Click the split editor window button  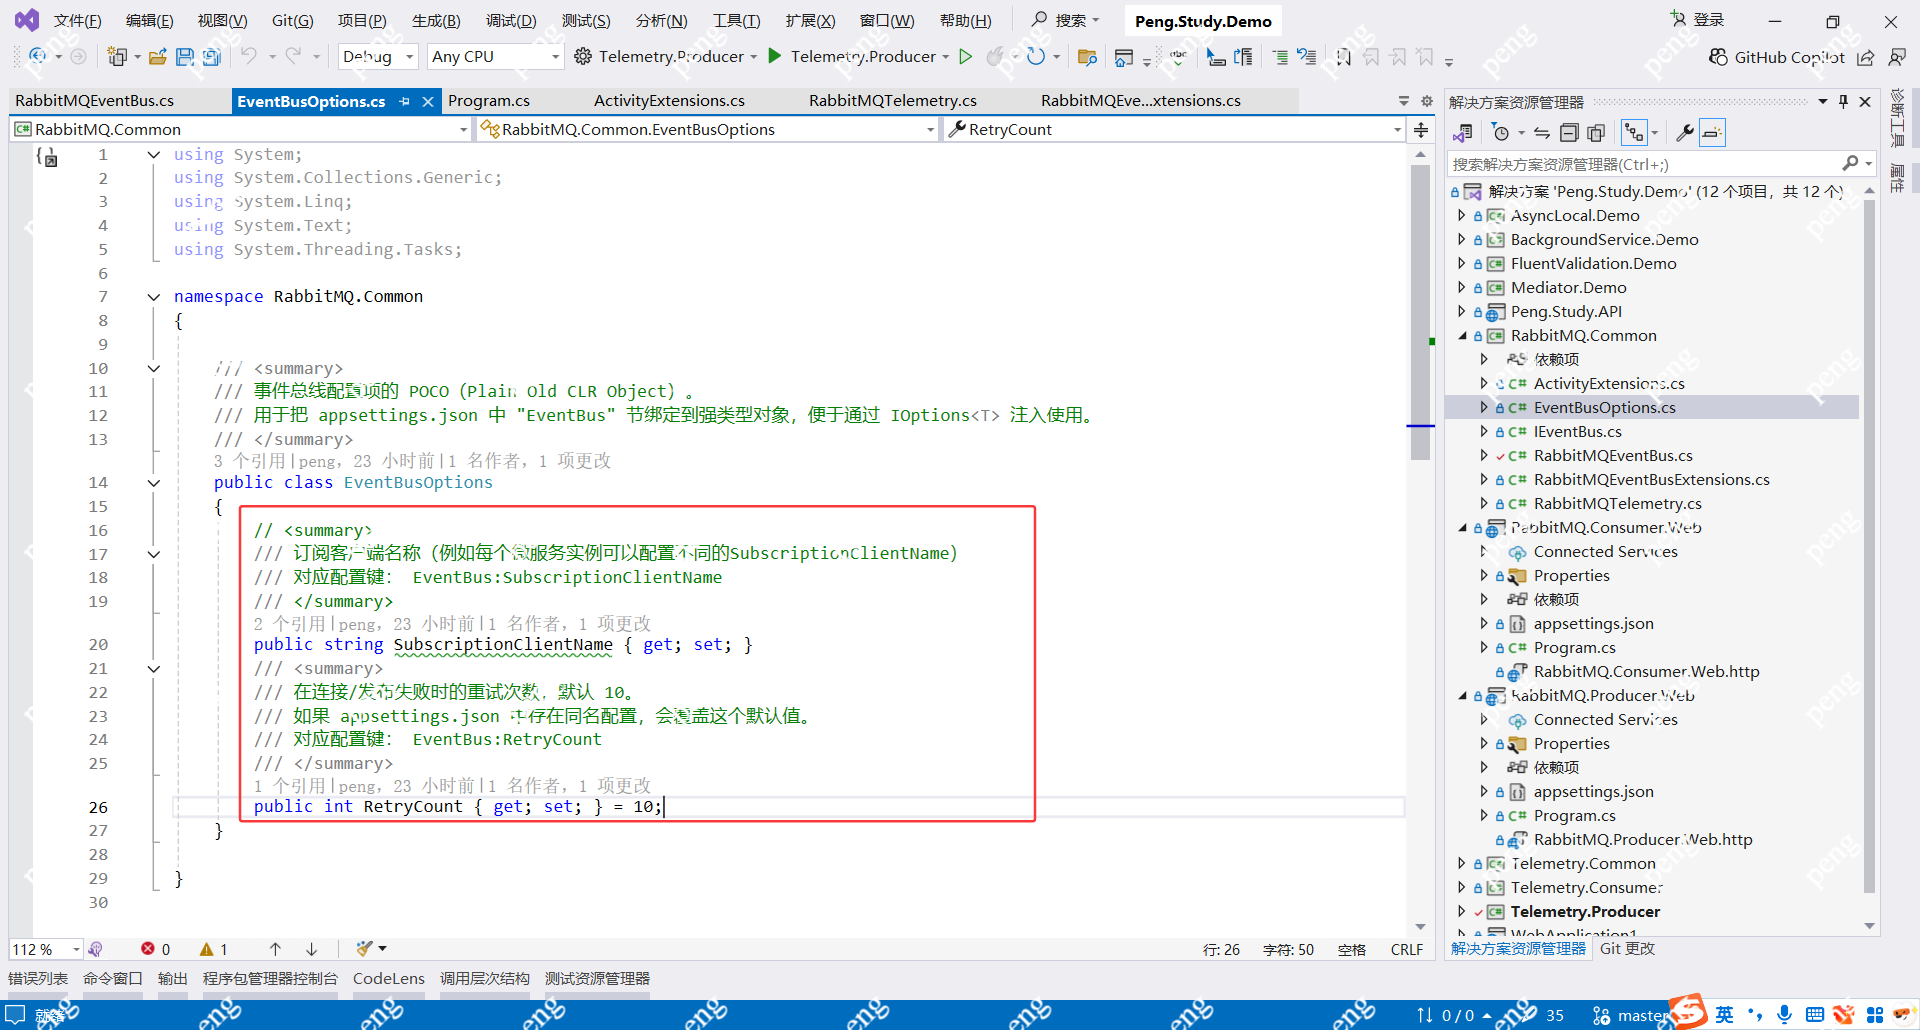pos(1421,130)
